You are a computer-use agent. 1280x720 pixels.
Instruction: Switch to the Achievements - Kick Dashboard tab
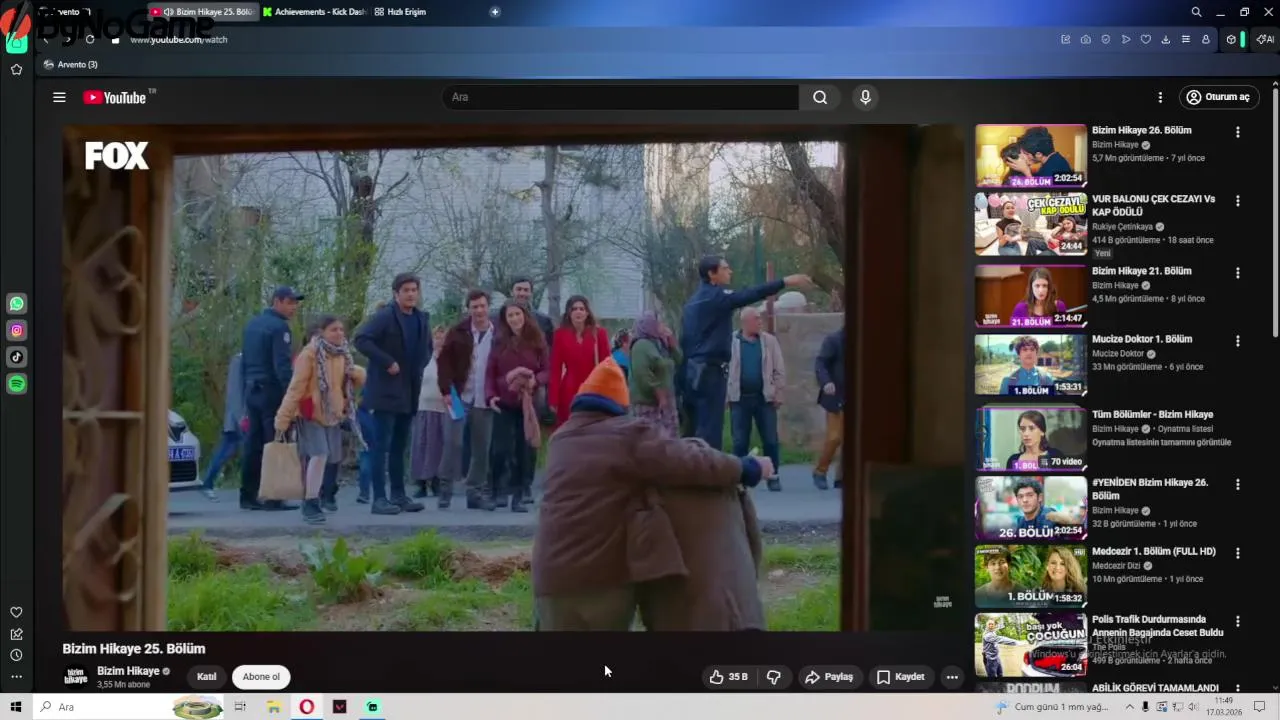[315, 12]
